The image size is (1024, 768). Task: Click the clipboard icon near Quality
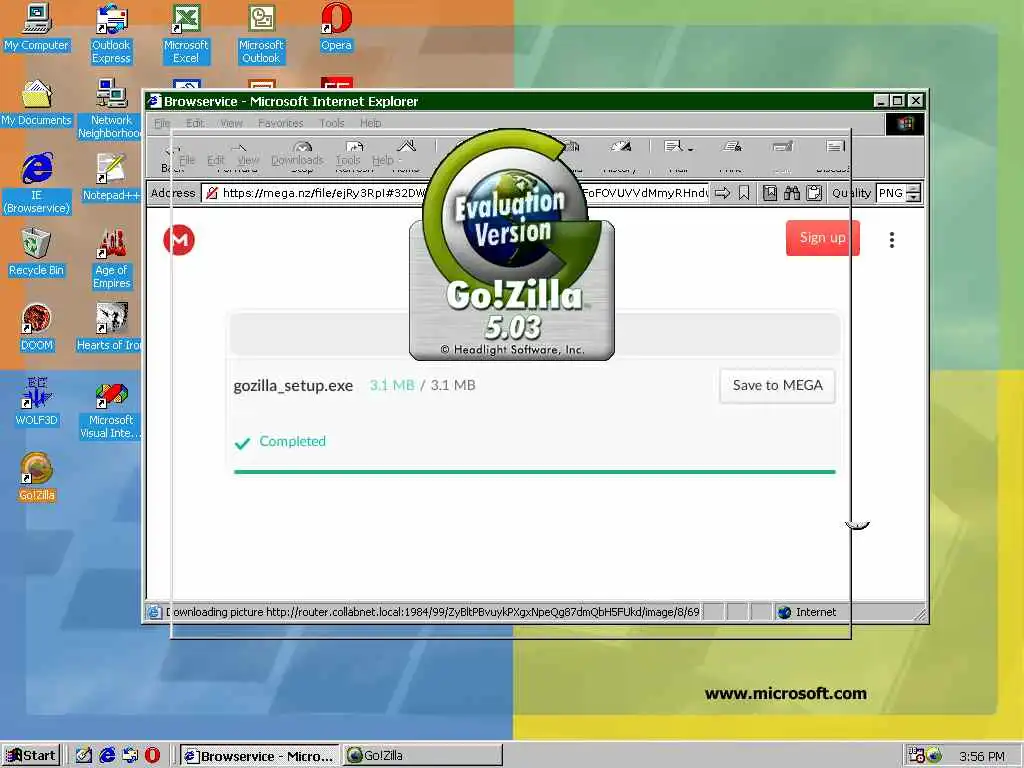coord(814,193)
